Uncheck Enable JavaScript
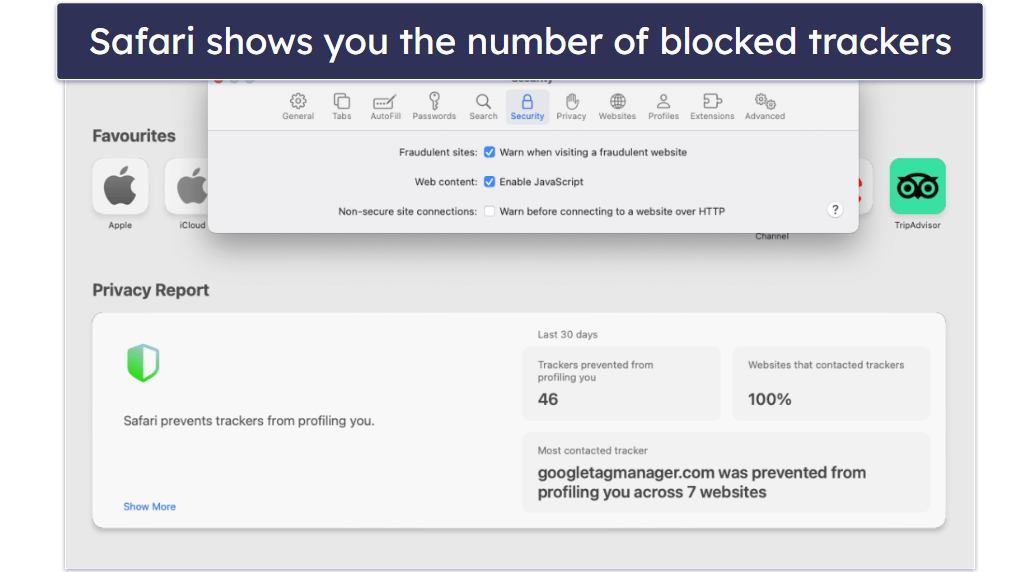1035x572 pixels. coord(489,181)
